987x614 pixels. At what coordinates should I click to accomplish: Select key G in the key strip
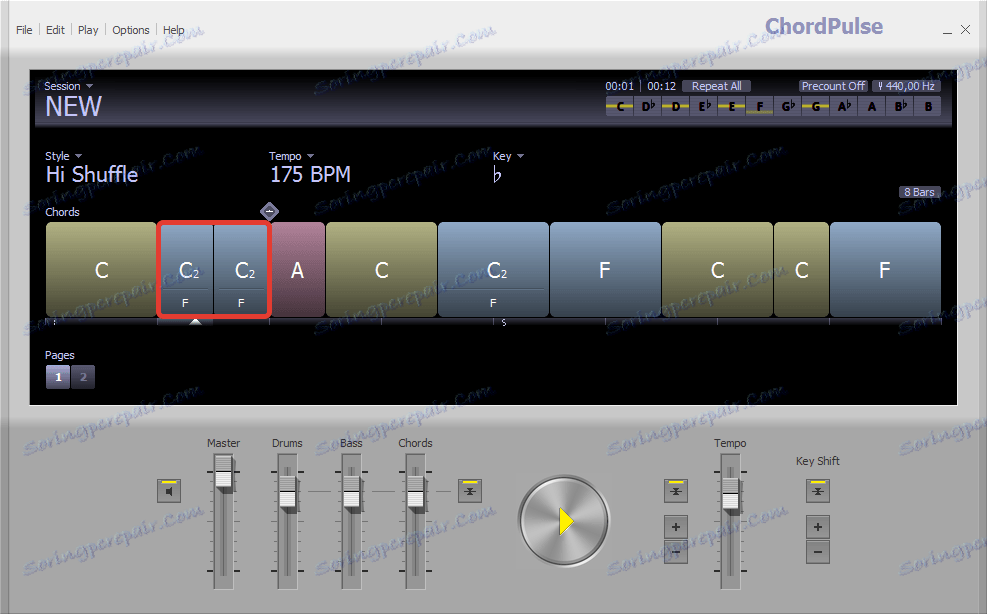tap(816, 106)
